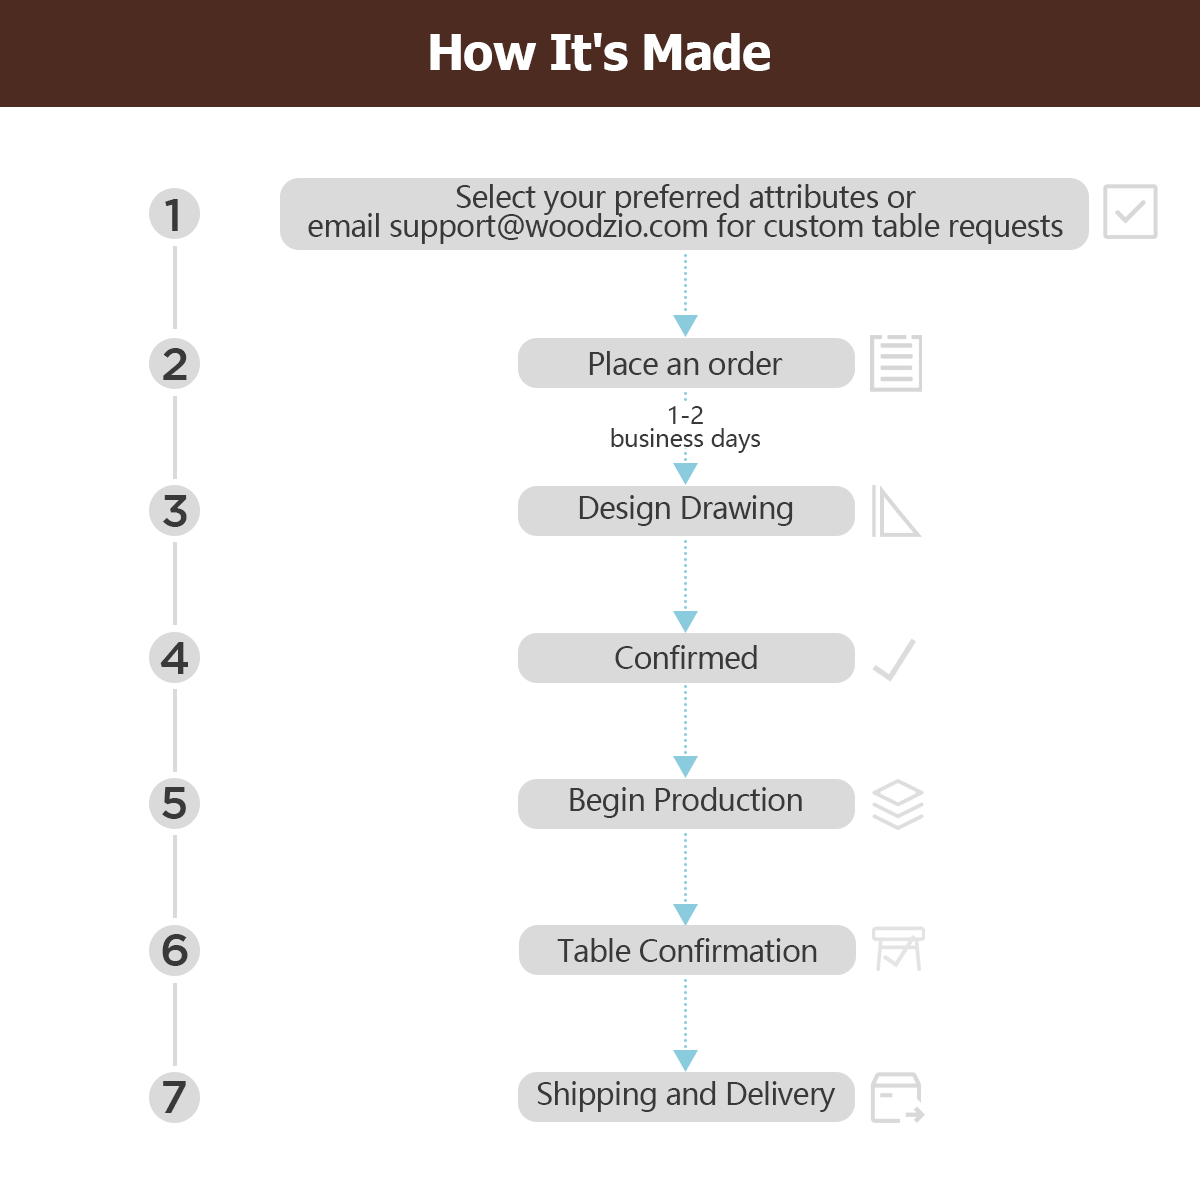Click the arrow pointing to Place an order
Image resolution: width=1200 pixels, height=1200 pixels.
point(685,324)
